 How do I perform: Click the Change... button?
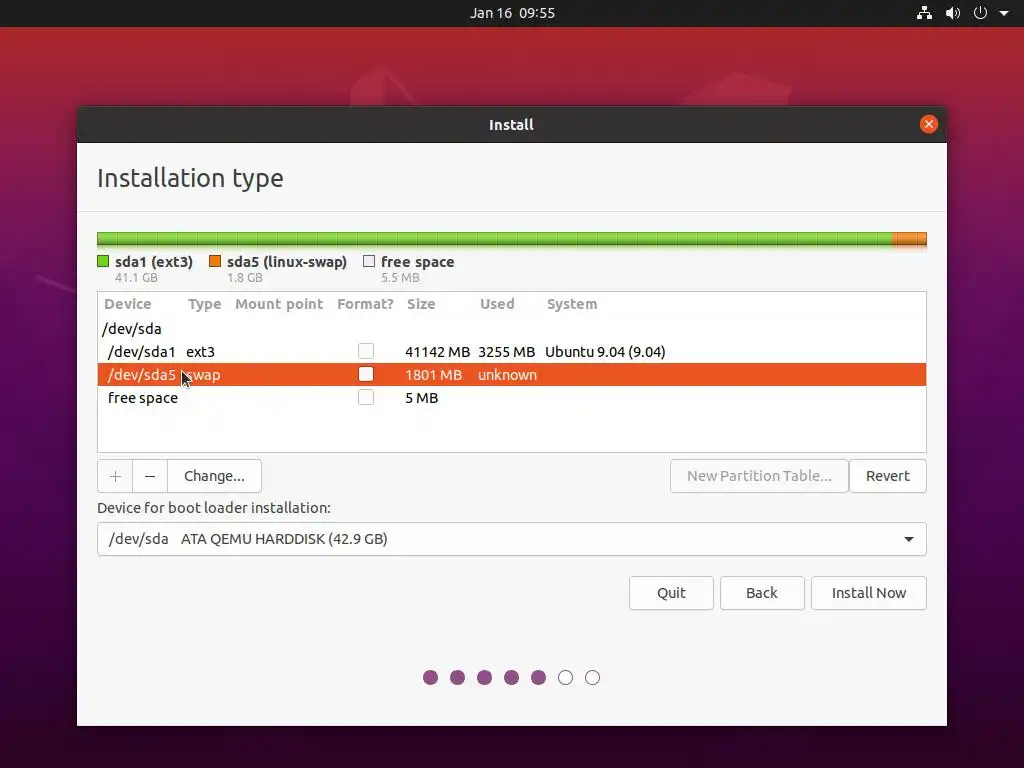[x=214, y=476]
